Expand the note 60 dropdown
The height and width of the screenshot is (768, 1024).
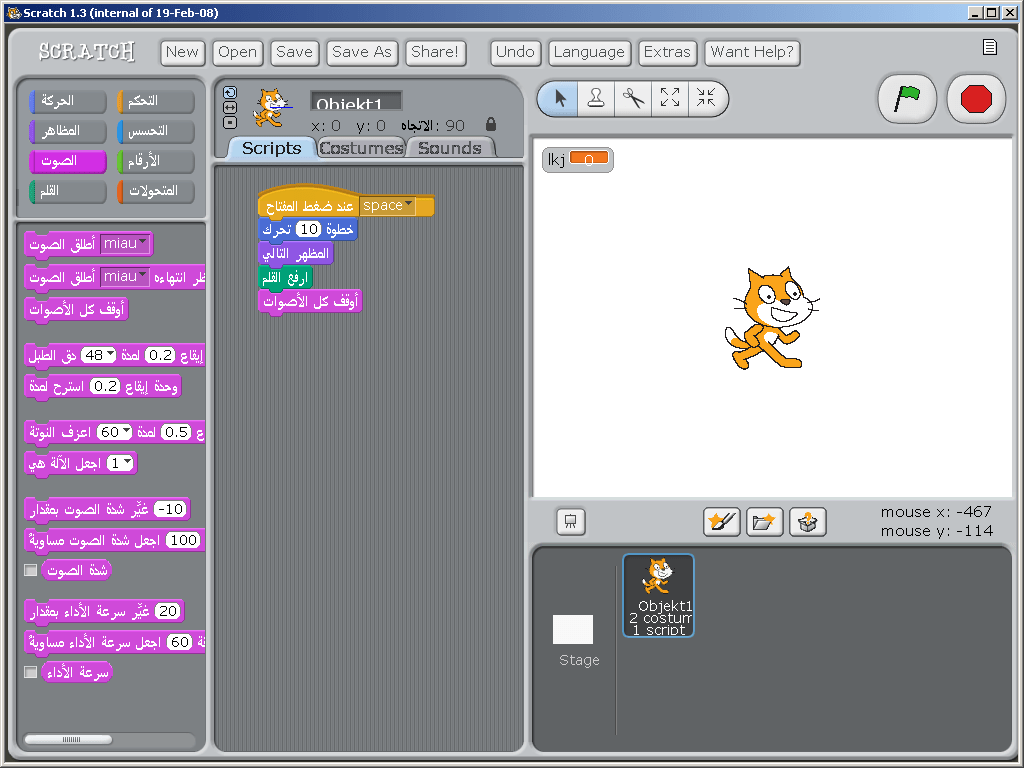point(126,432)
